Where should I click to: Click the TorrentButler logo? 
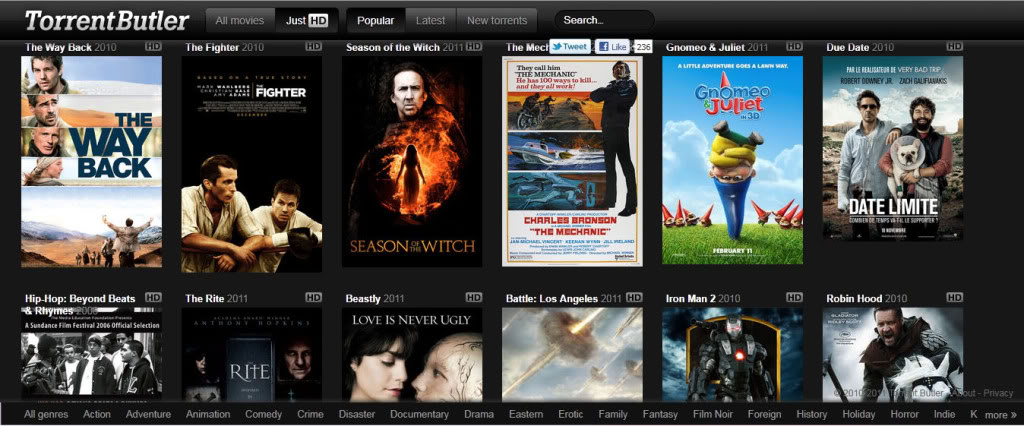point(107,20)
